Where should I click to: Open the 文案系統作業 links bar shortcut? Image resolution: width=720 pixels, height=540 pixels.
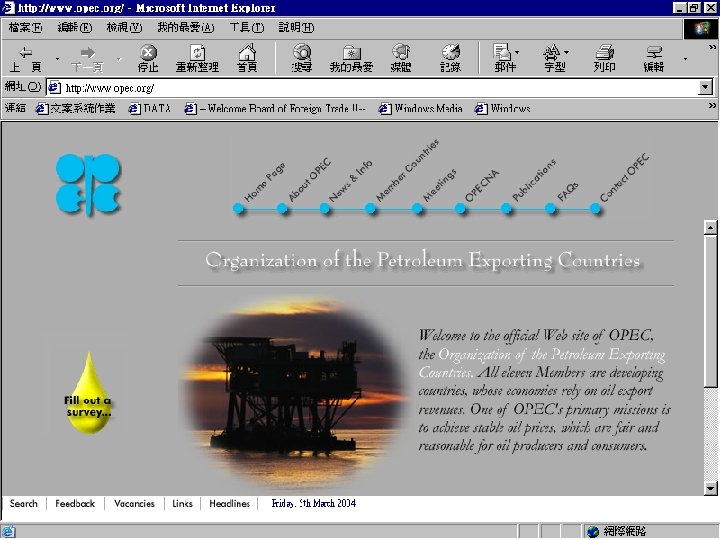(76, 108)
